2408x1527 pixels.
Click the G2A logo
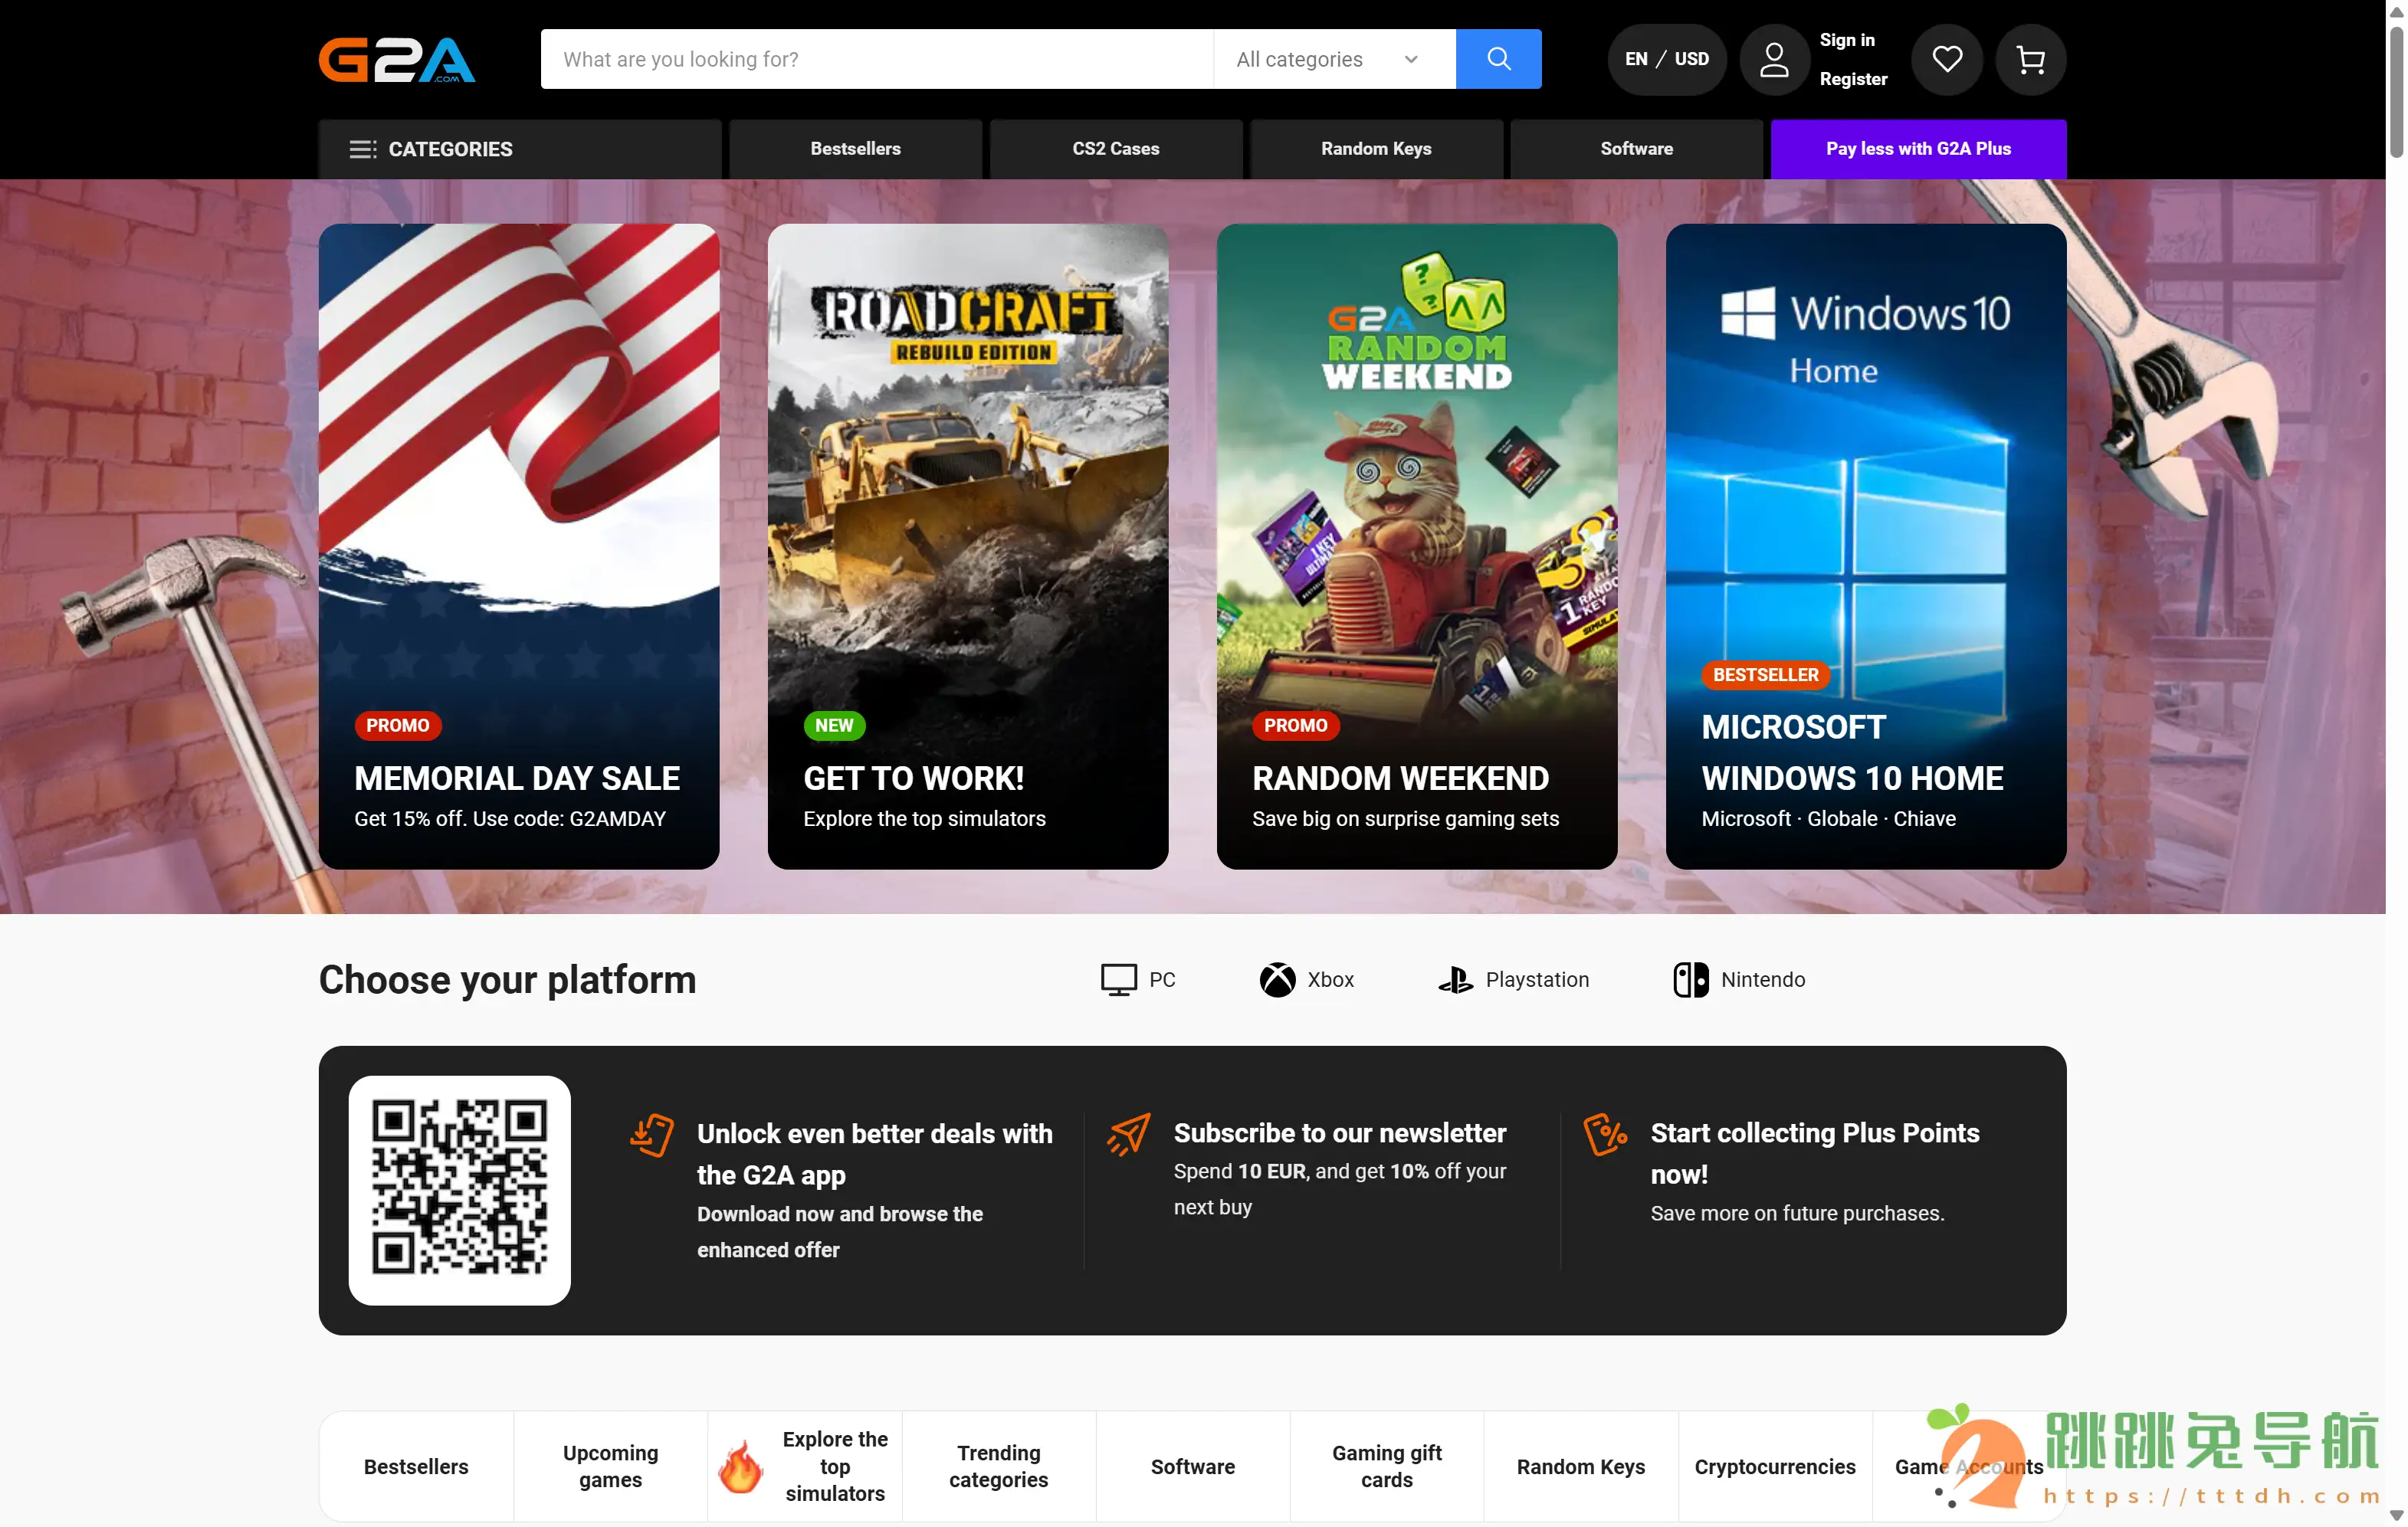point(397,59)
